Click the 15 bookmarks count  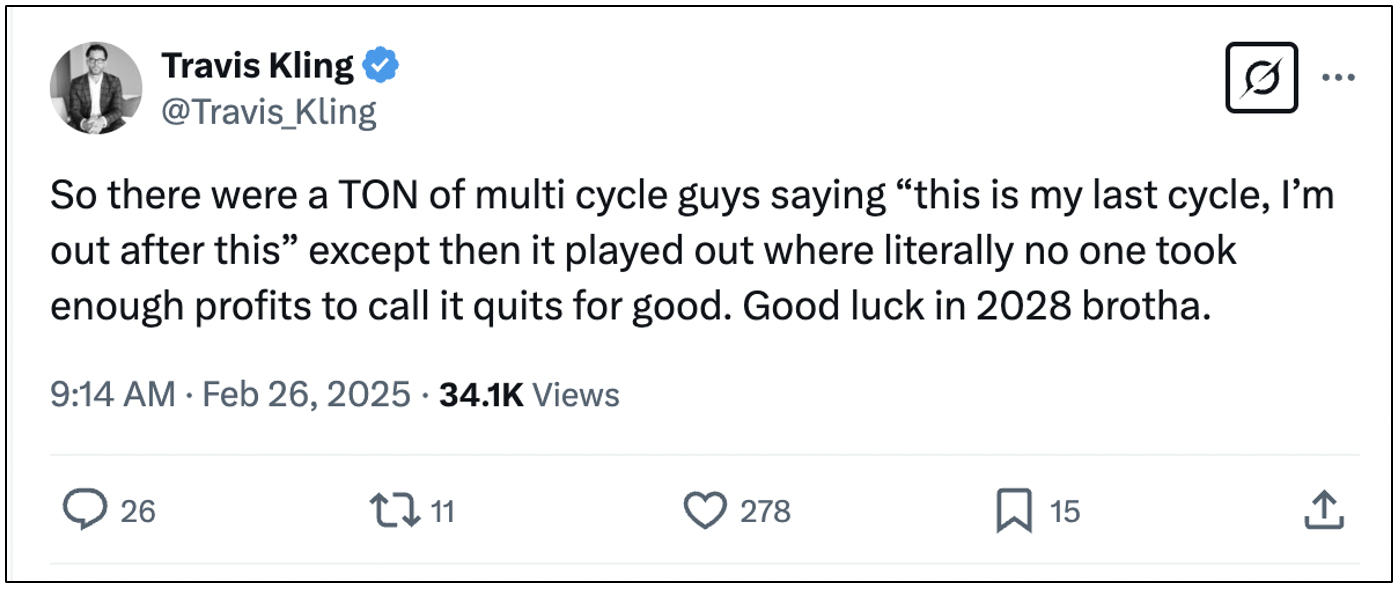click(1065, 512)
